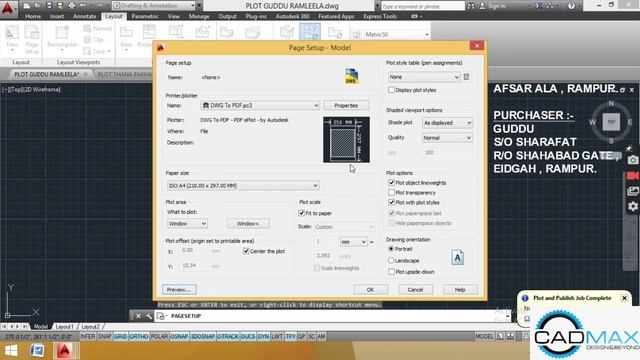Open plot style table editor icon
640x360 pixels.
point(467,77)
